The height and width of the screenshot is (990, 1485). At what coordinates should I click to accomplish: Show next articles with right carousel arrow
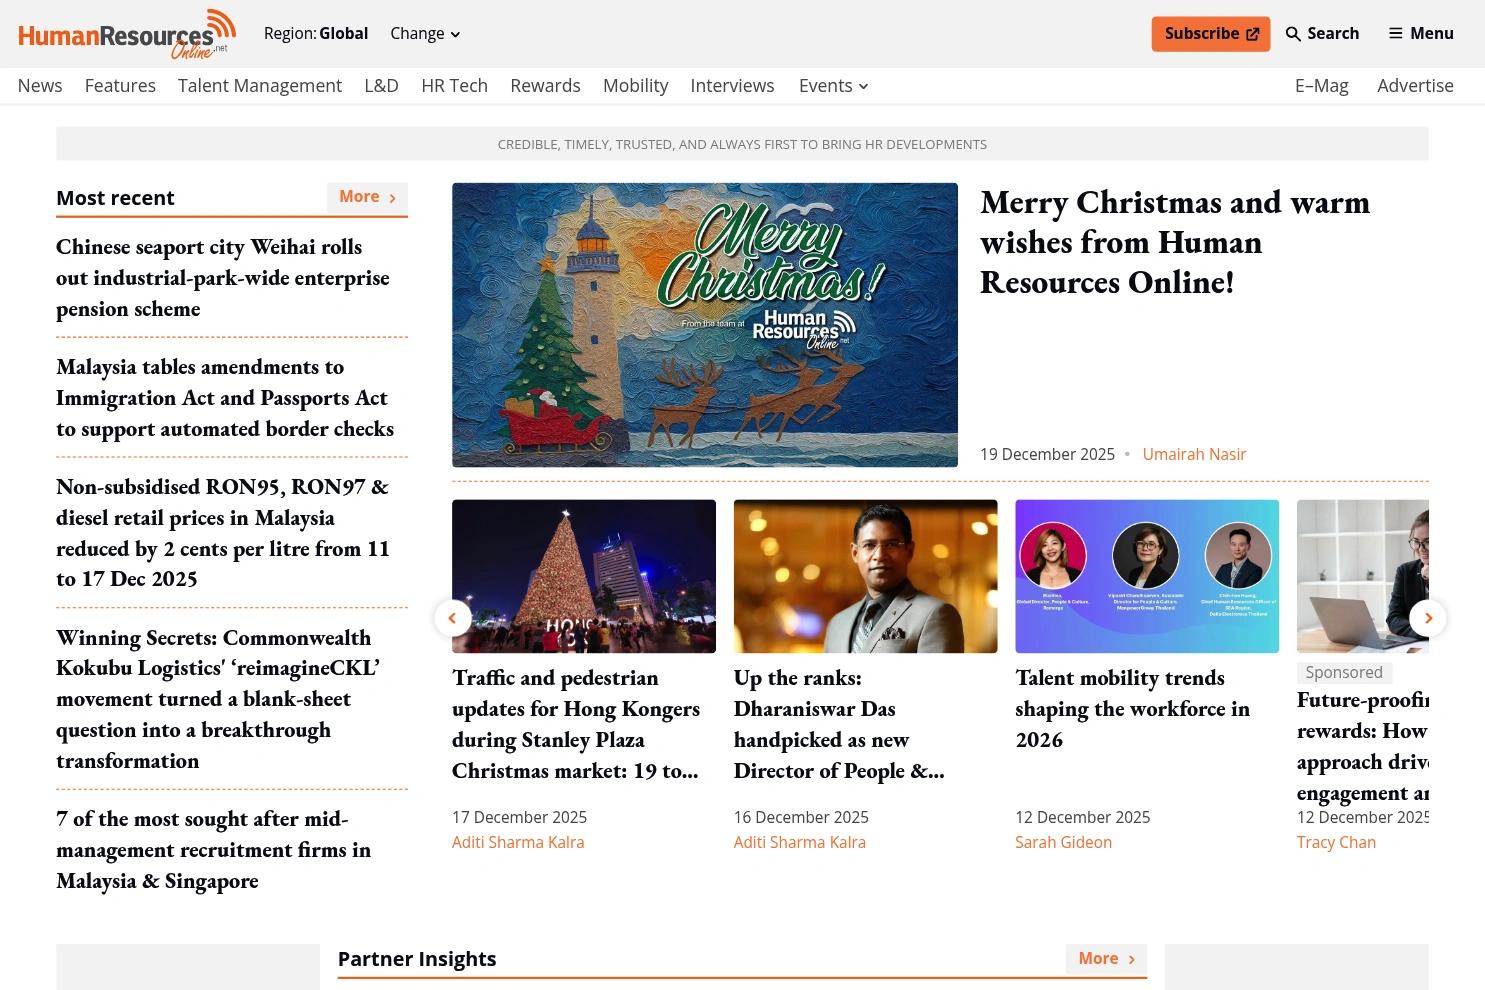click(1428, 618)
